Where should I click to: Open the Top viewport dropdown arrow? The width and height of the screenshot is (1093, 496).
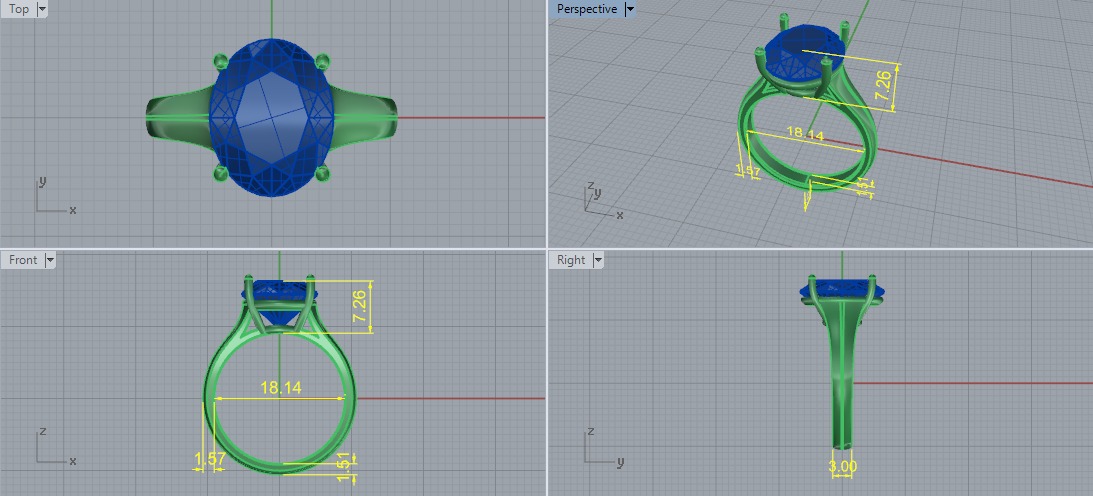[41, 9]
